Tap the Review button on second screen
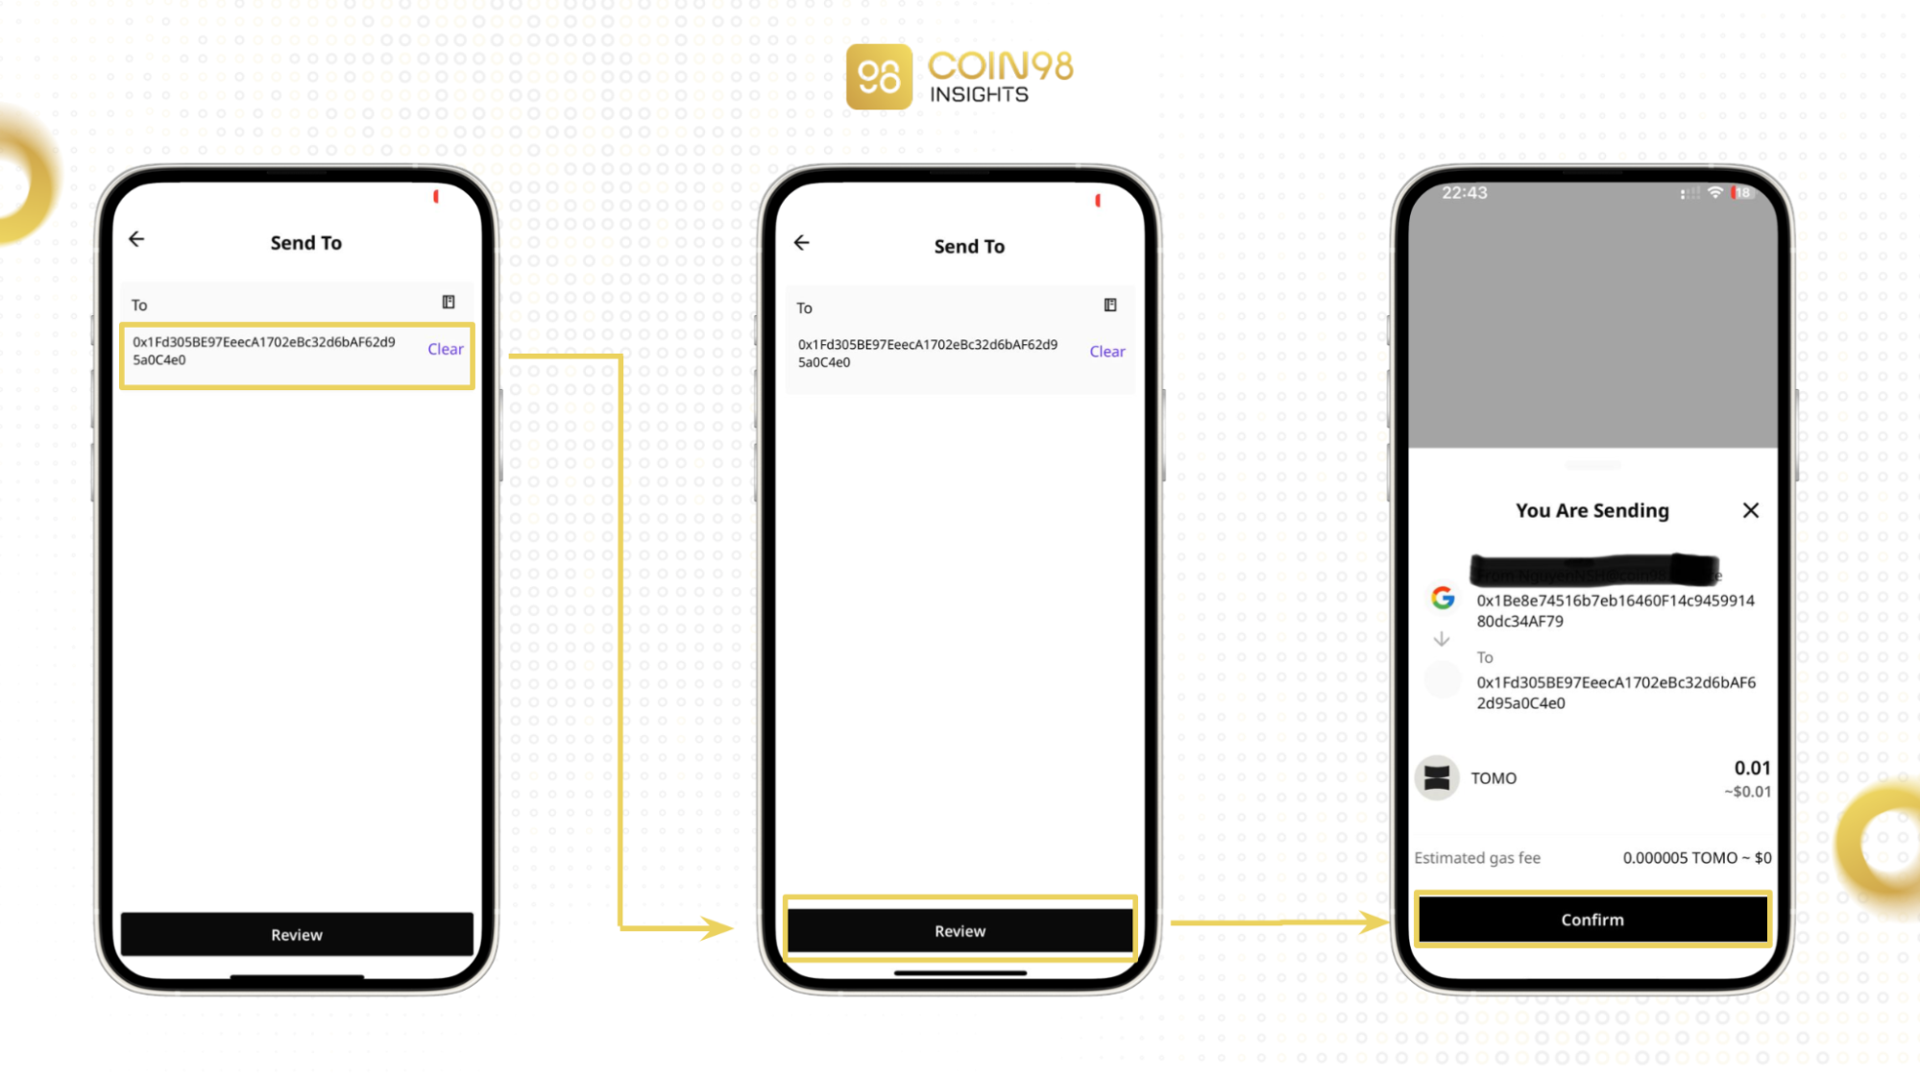This screenshot has width=1920, height=1081. [x=959, y=931]
